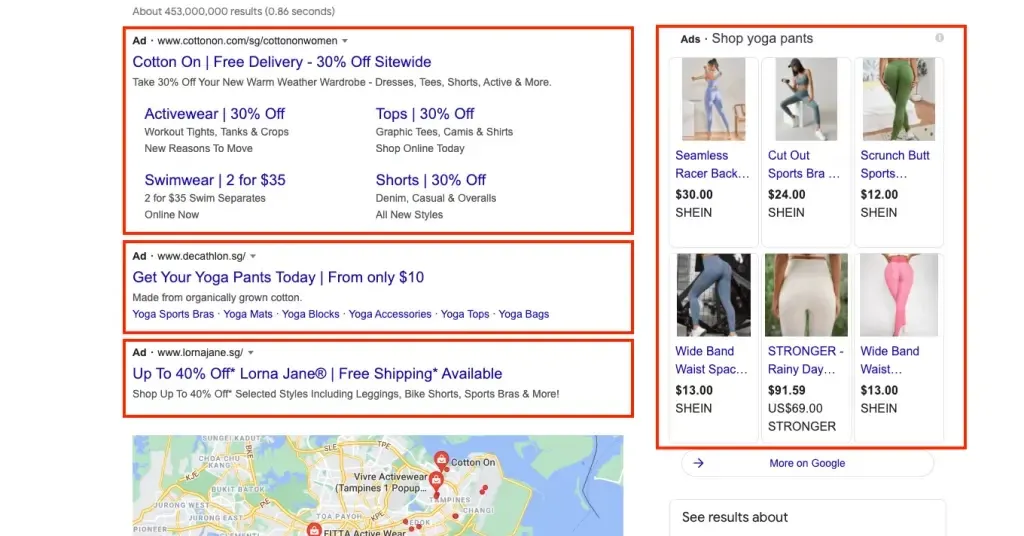Image resolution: width=1024 pixels, height=536 pixels.
Task: Click the $30.00 price text
Action: [x=694, y=195]
